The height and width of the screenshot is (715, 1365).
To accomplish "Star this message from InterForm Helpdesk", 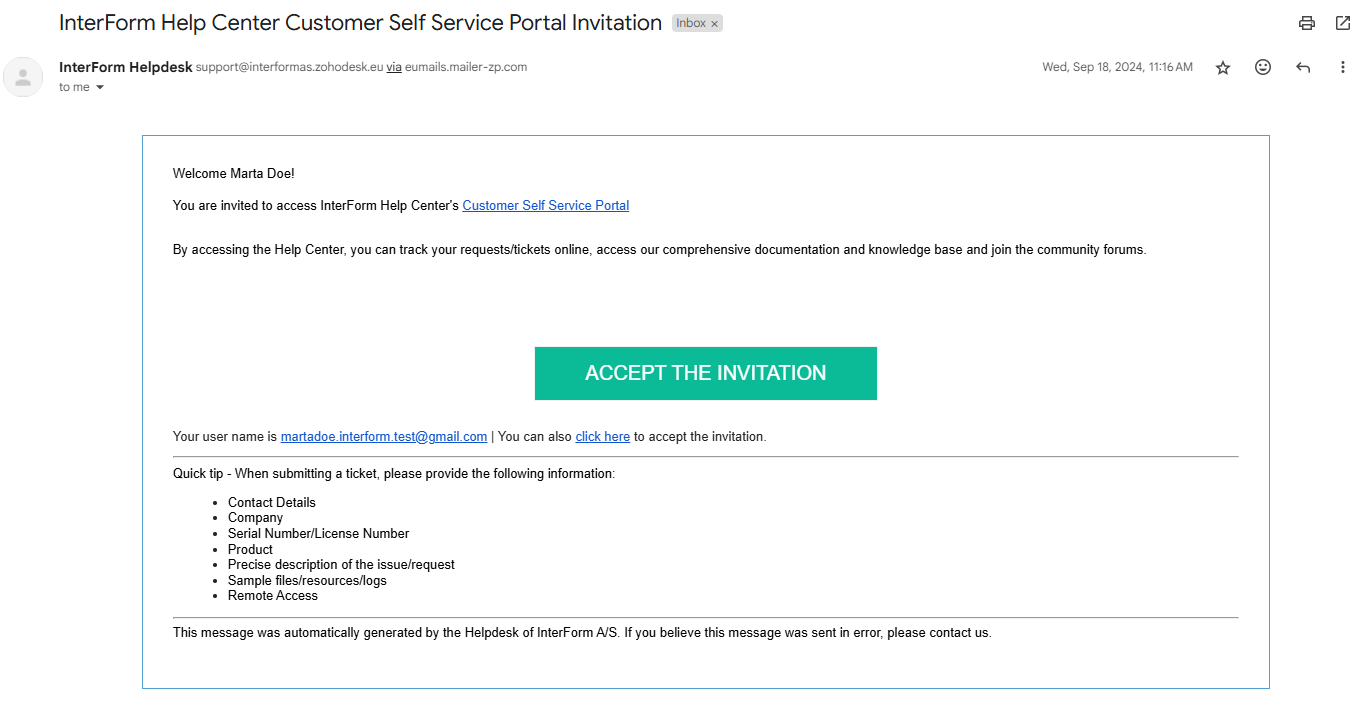I will pos(1223,67).
